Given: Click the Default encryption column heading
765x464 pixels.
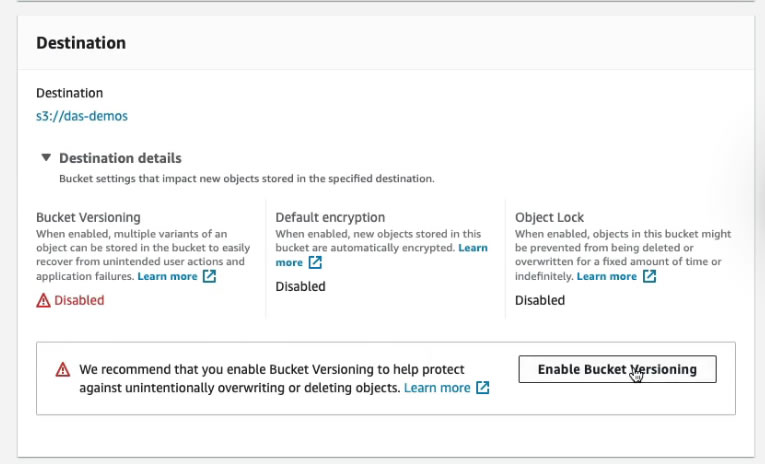Looking at the screenshot, I should click(x=330, y=217).
